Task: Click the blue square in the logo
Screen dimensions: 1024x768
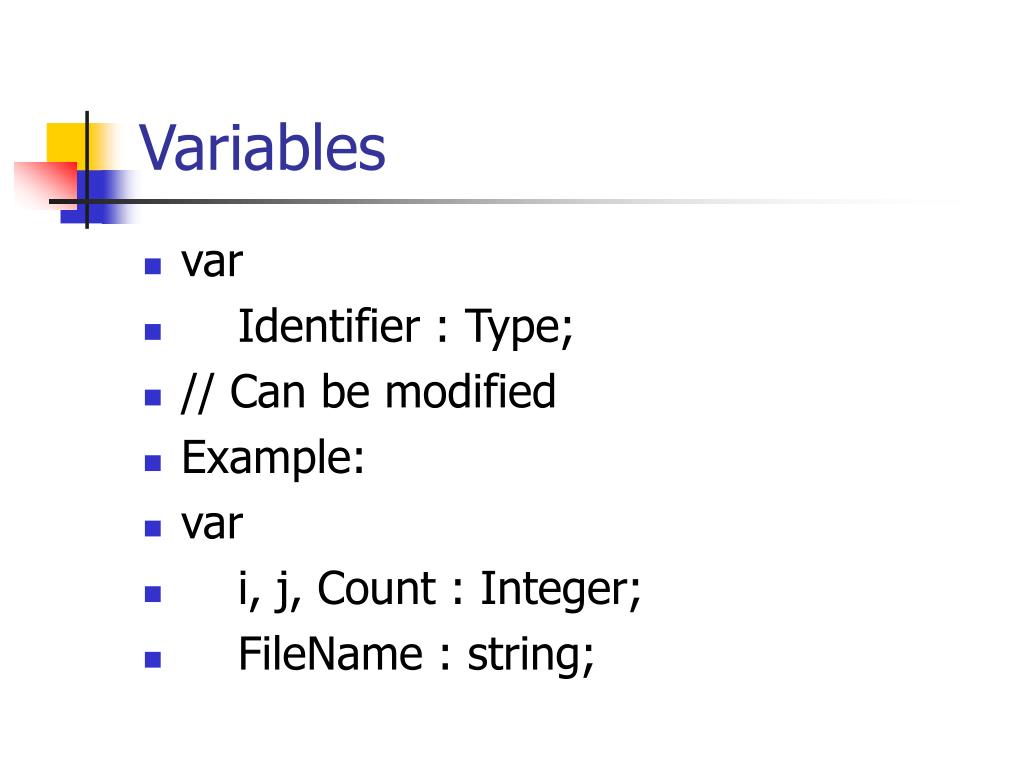Action: coord(97,197)
